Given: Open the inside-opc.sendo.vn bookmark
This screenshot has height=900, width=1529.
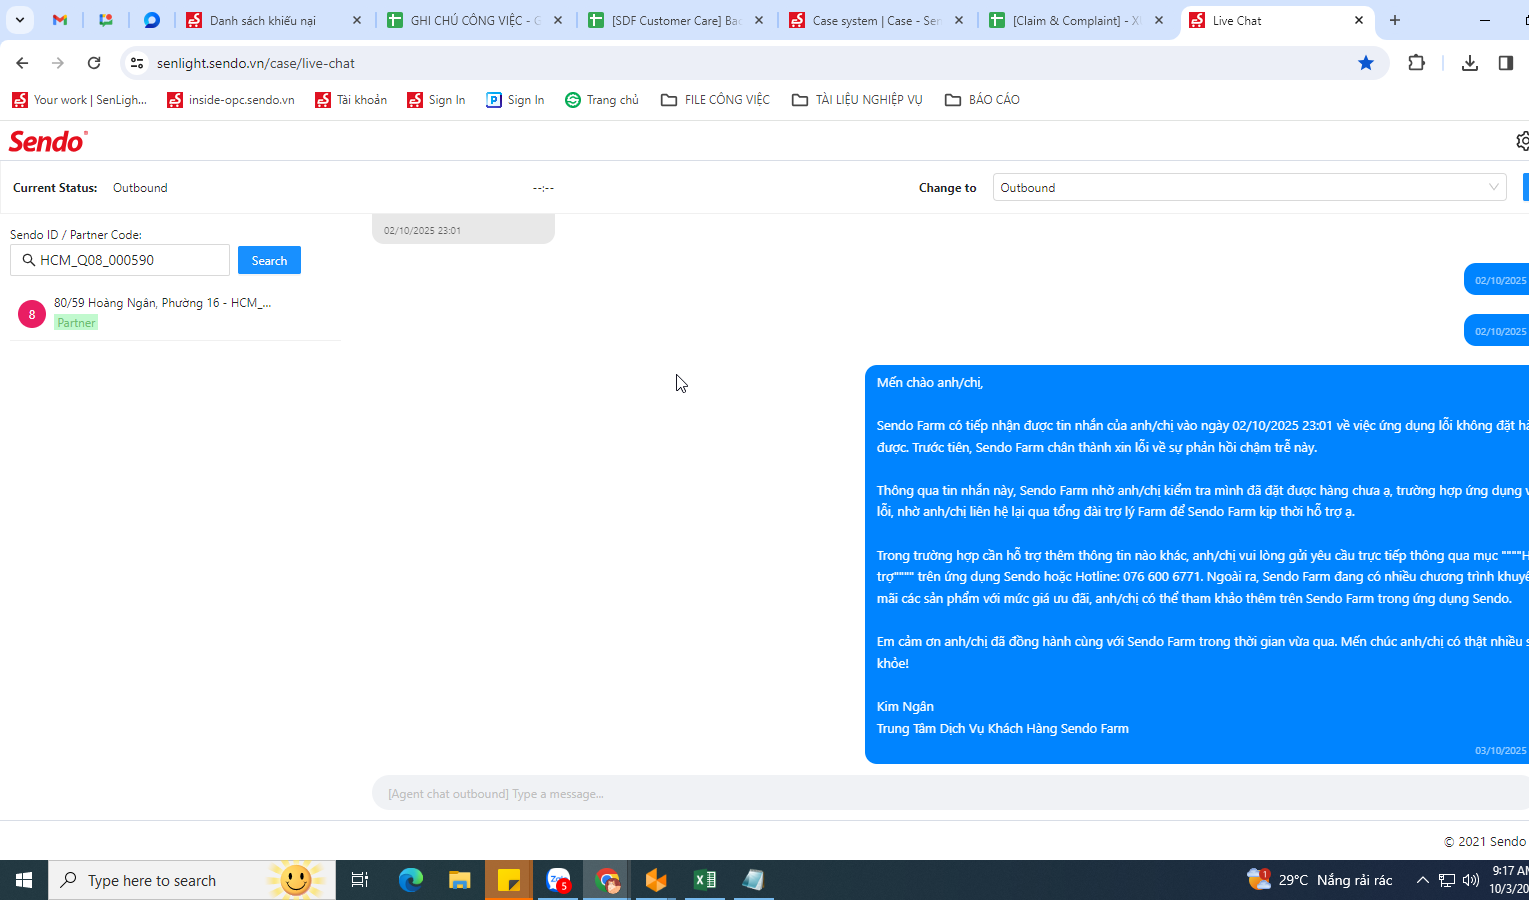Looking at the screenshot, I should (x=231, y=100).
